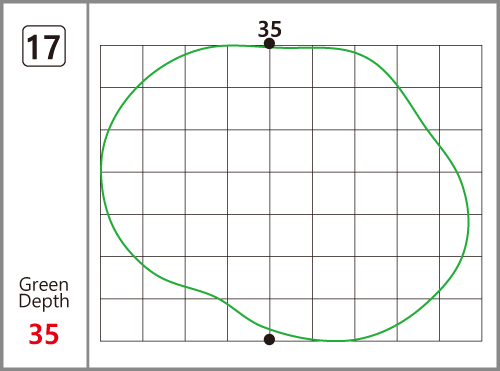Select the black dot at the green's top
Viewport: 500px width, 371px height.
click(x=269, y=43)
